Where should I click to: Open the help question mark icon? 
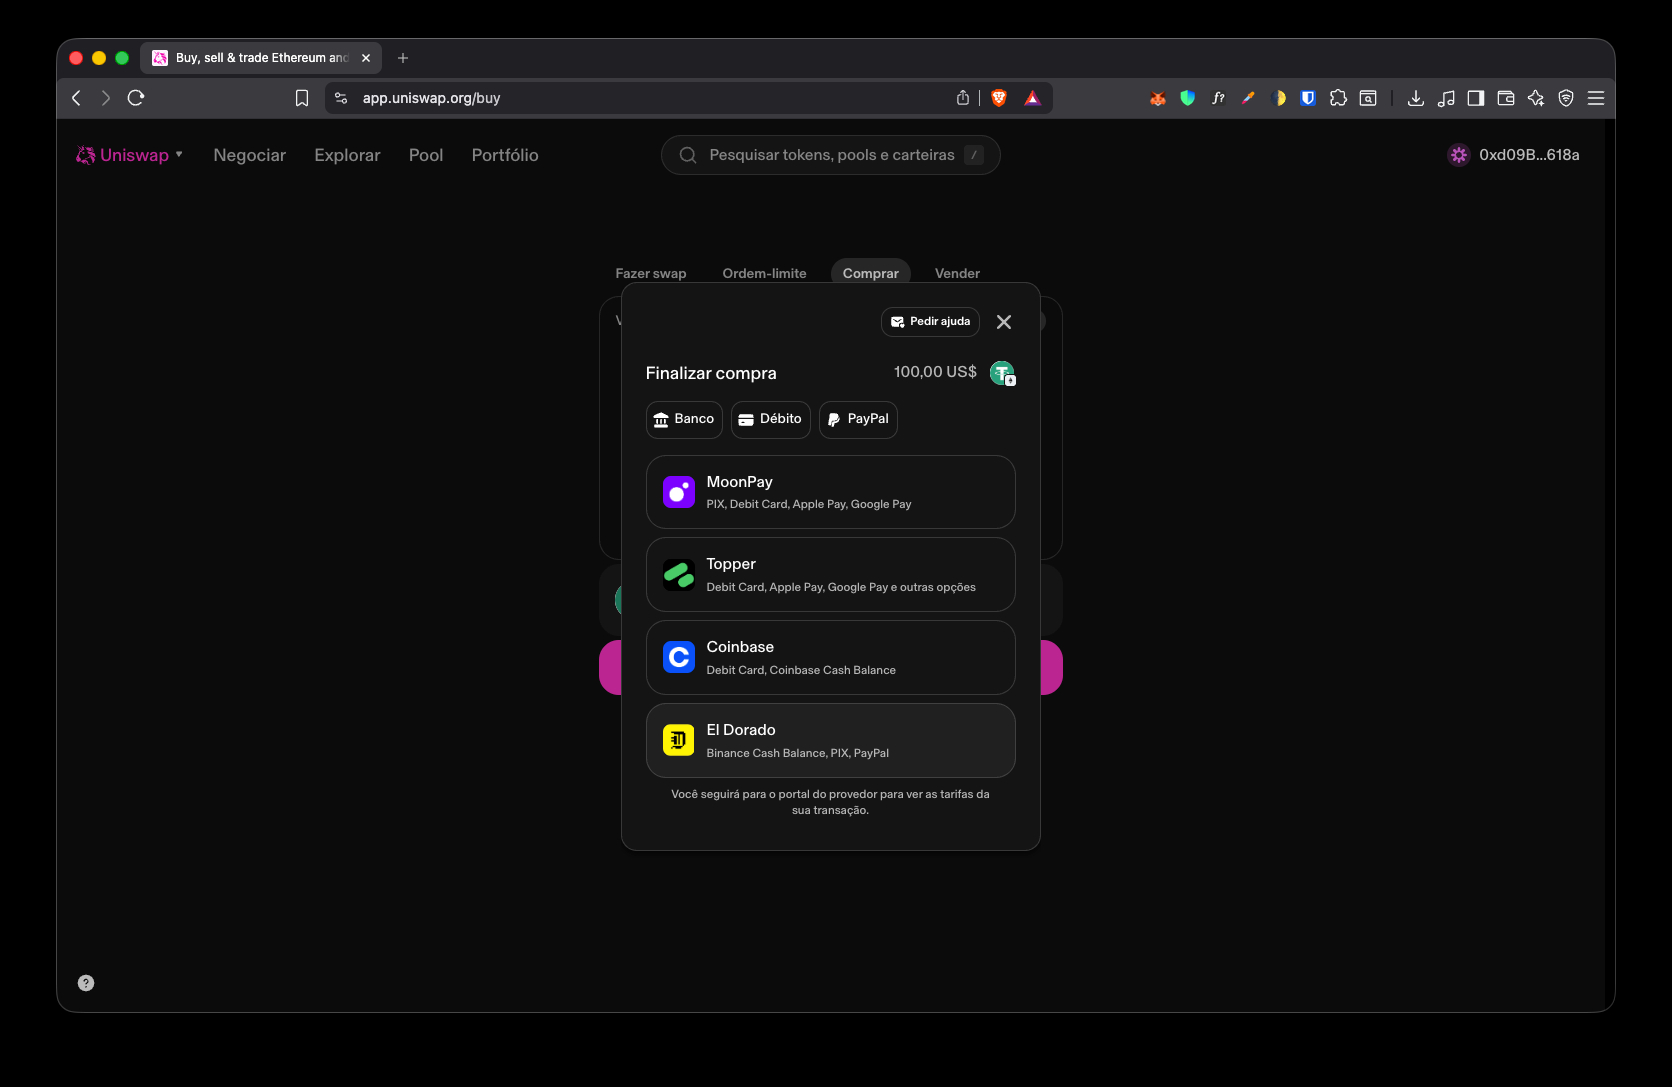pos(86,983)
